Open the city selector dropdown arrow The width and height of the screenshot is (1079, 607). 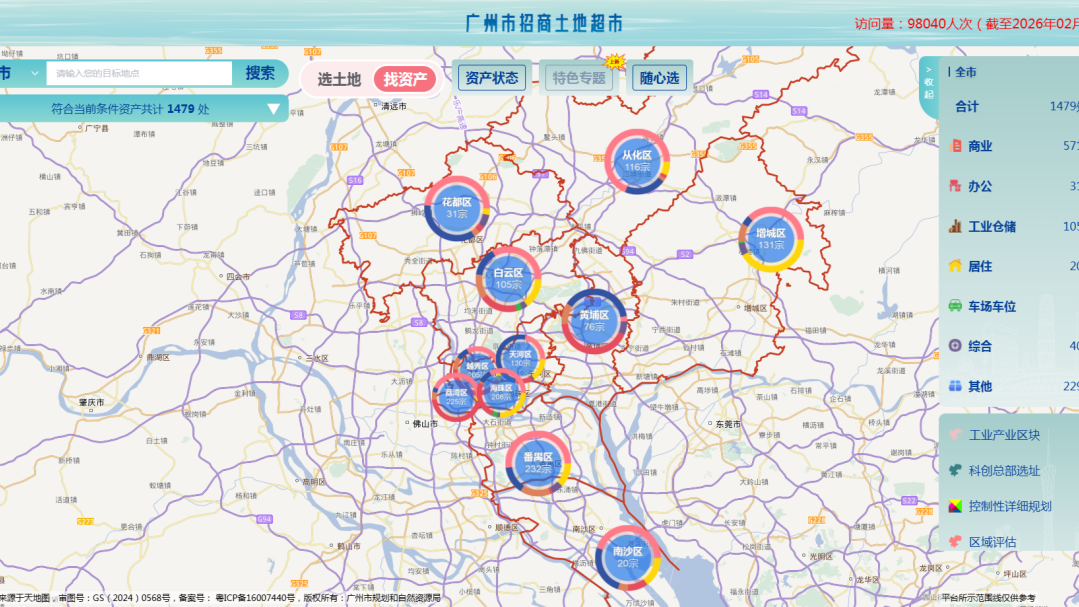[x=35, y=73]
